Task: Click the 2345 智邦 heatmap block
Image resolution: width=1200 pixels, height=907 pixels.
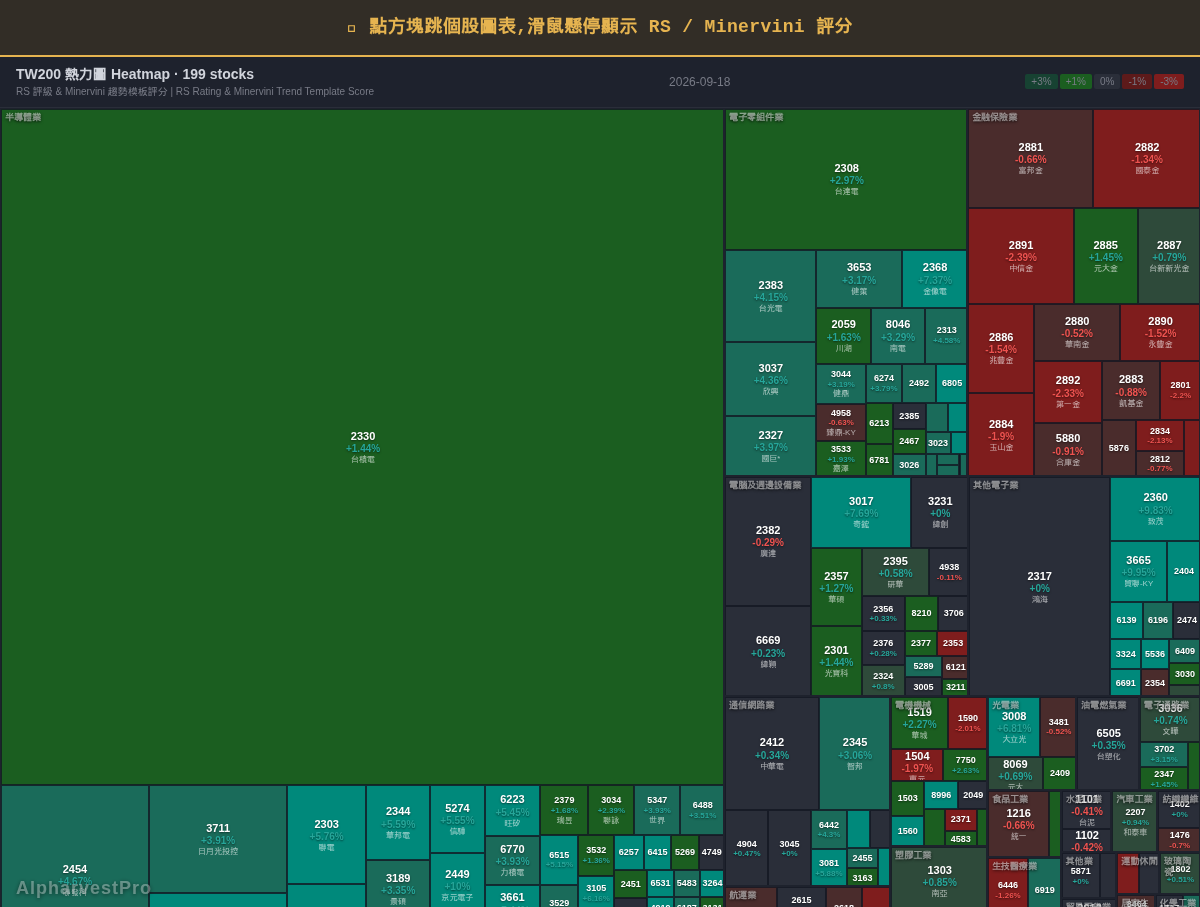Action: coord(855,753)
